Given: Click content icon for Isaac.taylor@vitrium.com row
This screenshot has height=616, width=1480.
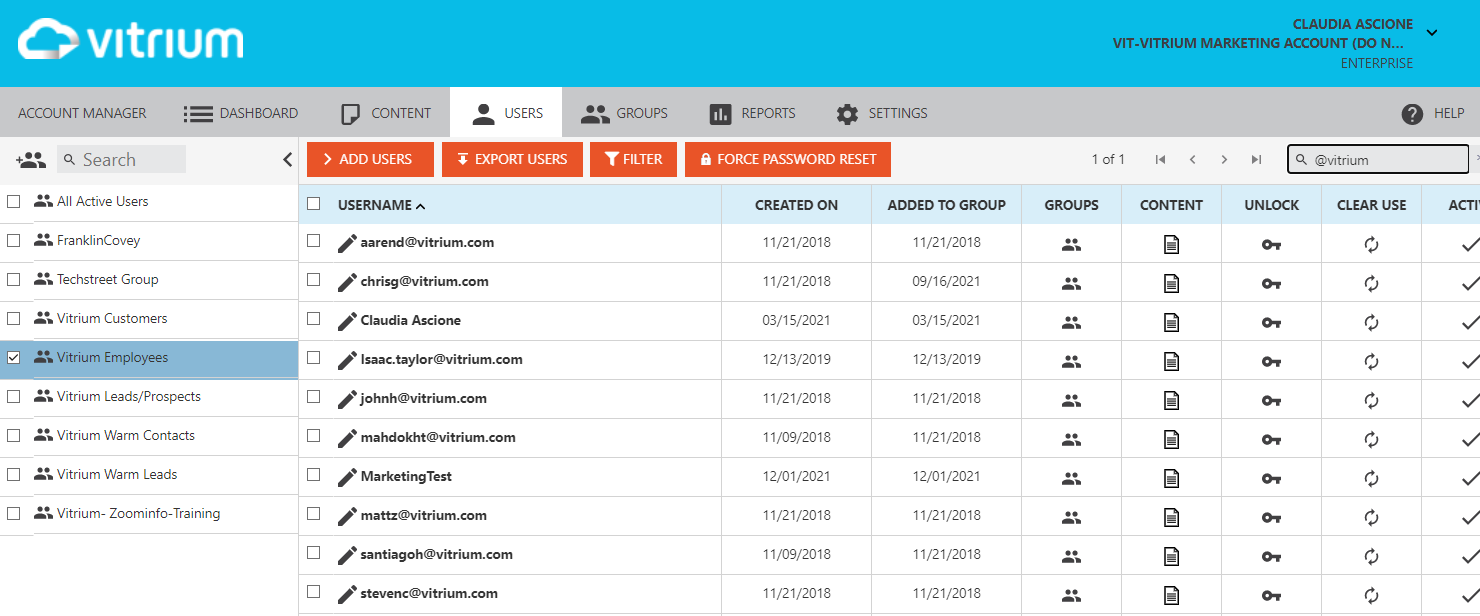Looking at the screenshot, I should pos(1171,361).
